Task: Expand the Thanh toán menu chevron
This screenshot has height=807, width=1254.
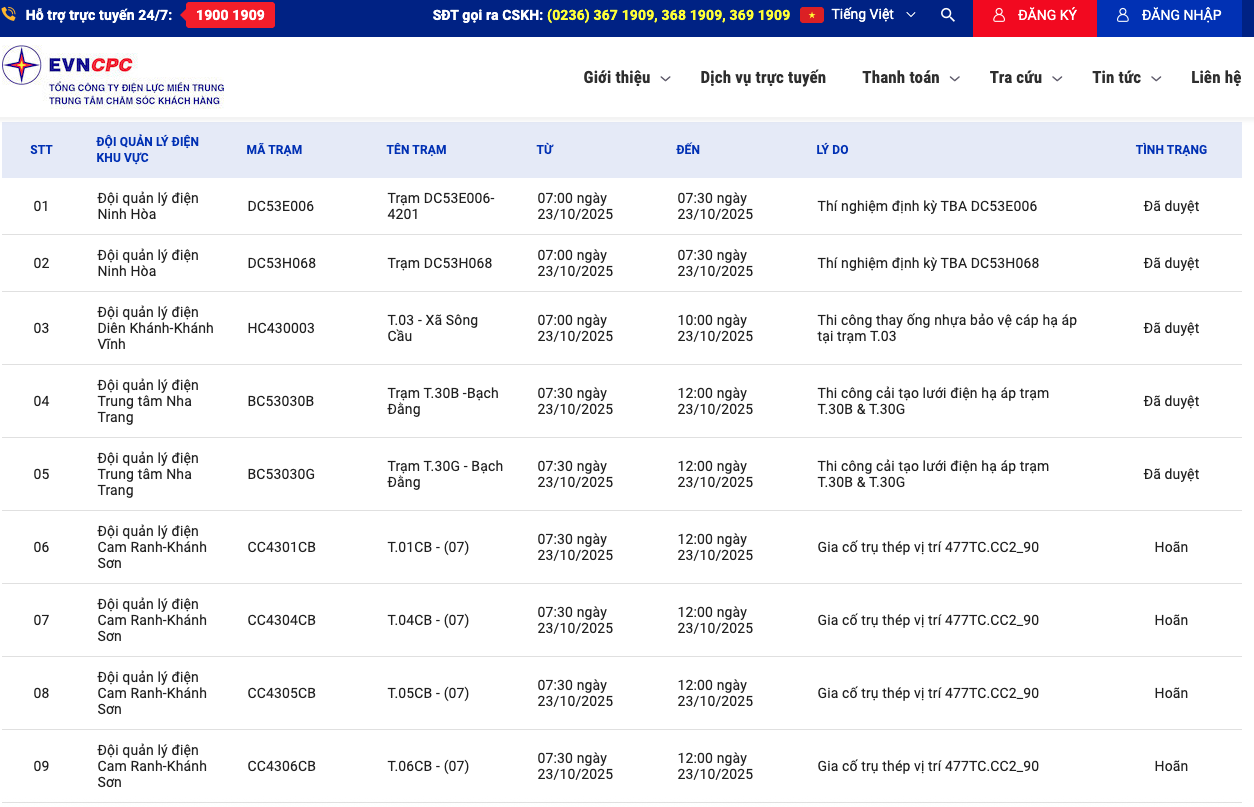Action: 954,79
